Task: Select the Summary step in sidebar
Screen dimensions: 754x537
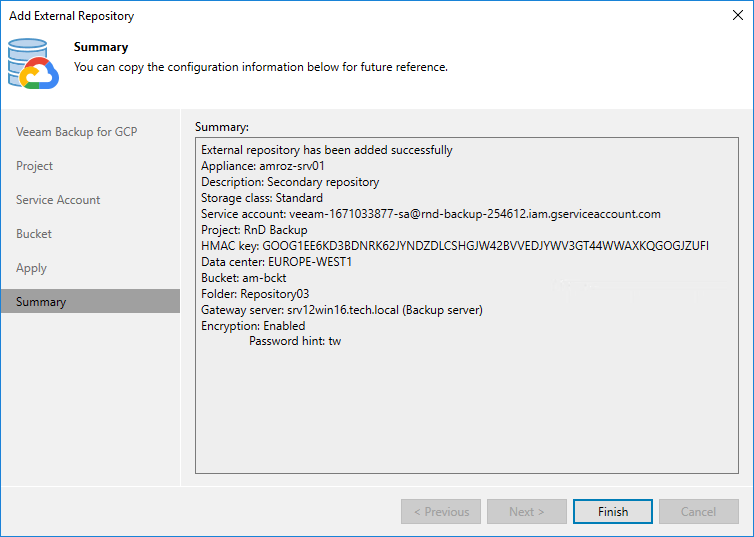Action: coord(41,302)
